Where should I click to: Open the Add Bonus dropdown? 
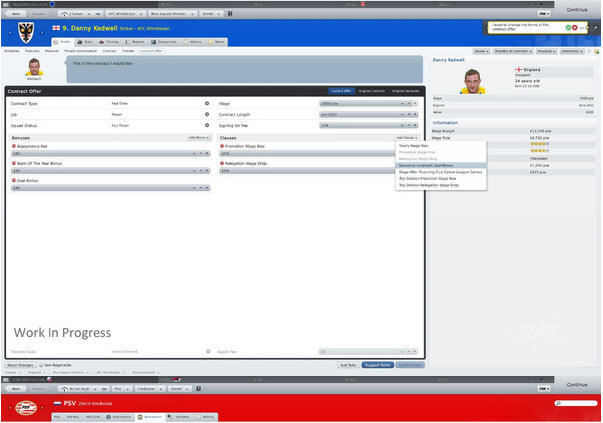click(x=199, y=138)
